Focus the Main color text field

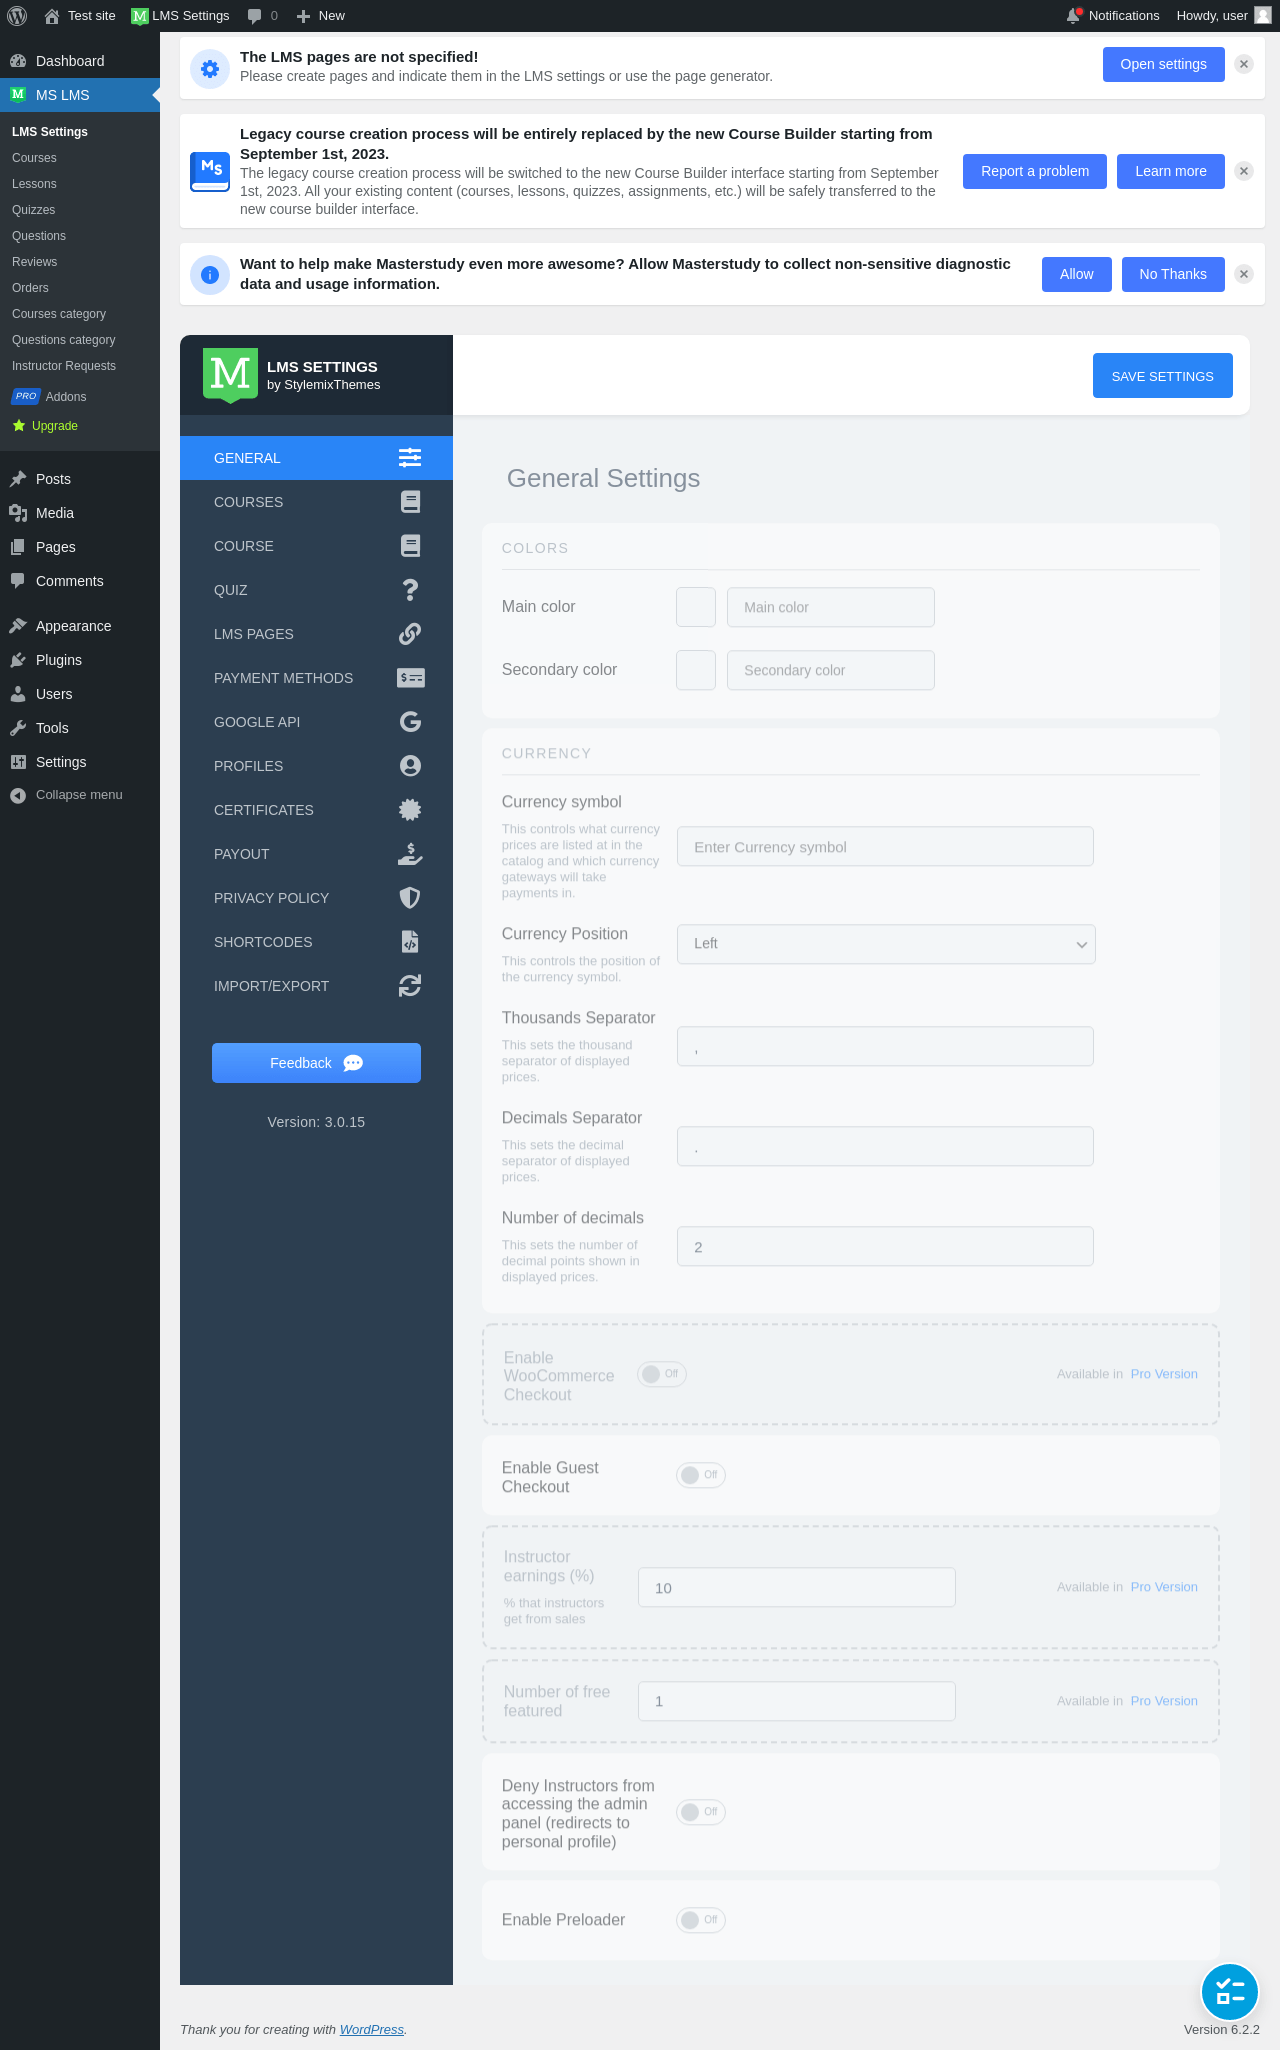tap(831, 607)
